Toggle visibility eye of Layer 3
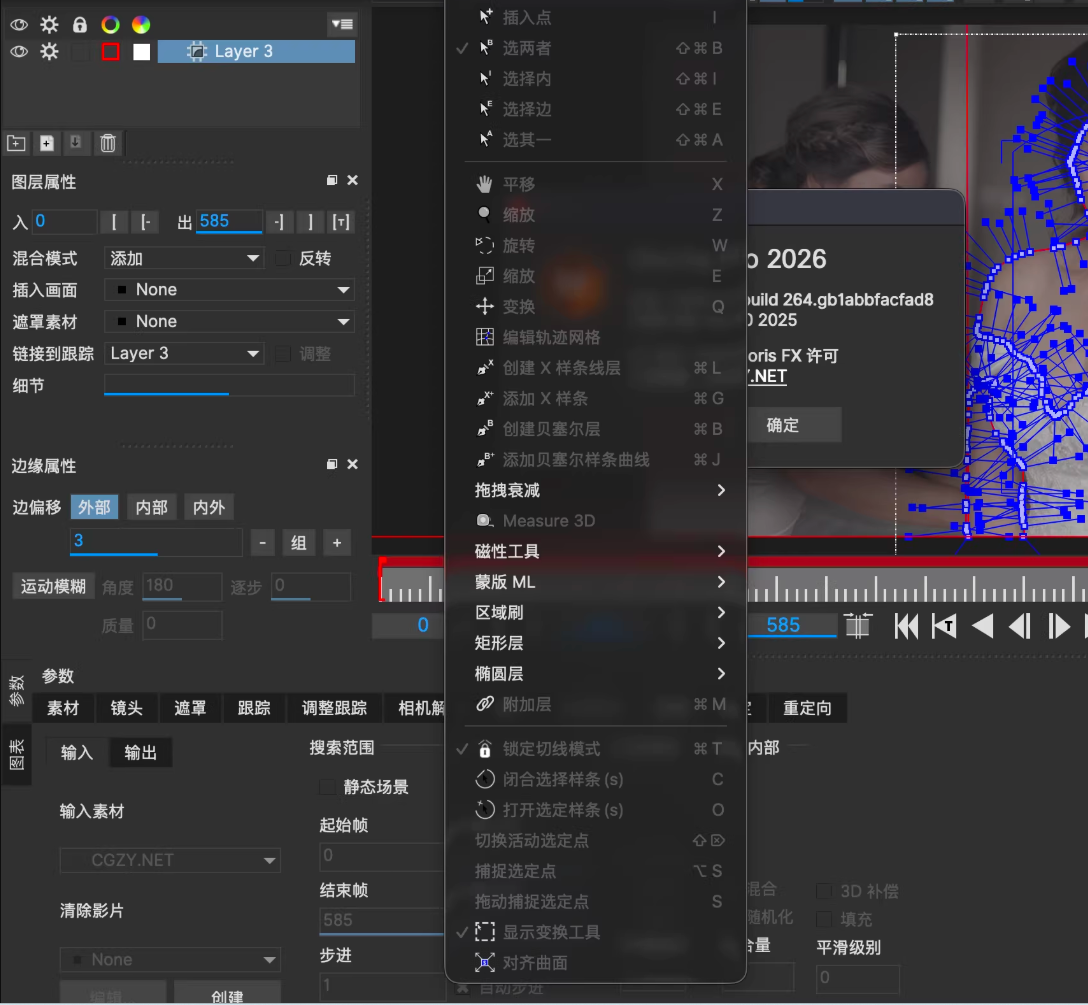The width and height of the screenshot is (1088, 1005). (x=19, y=51)
